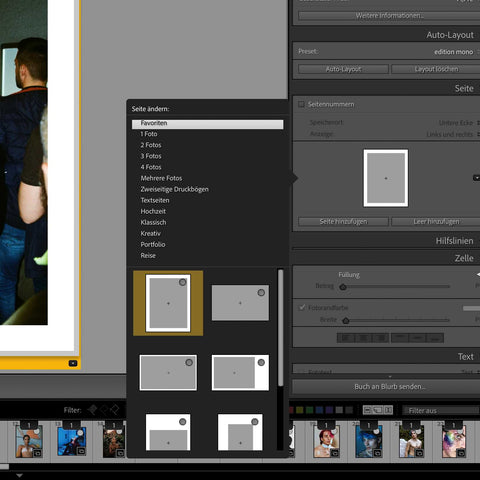Click first attribute filter icon left of Filter aus

[367, 410]
